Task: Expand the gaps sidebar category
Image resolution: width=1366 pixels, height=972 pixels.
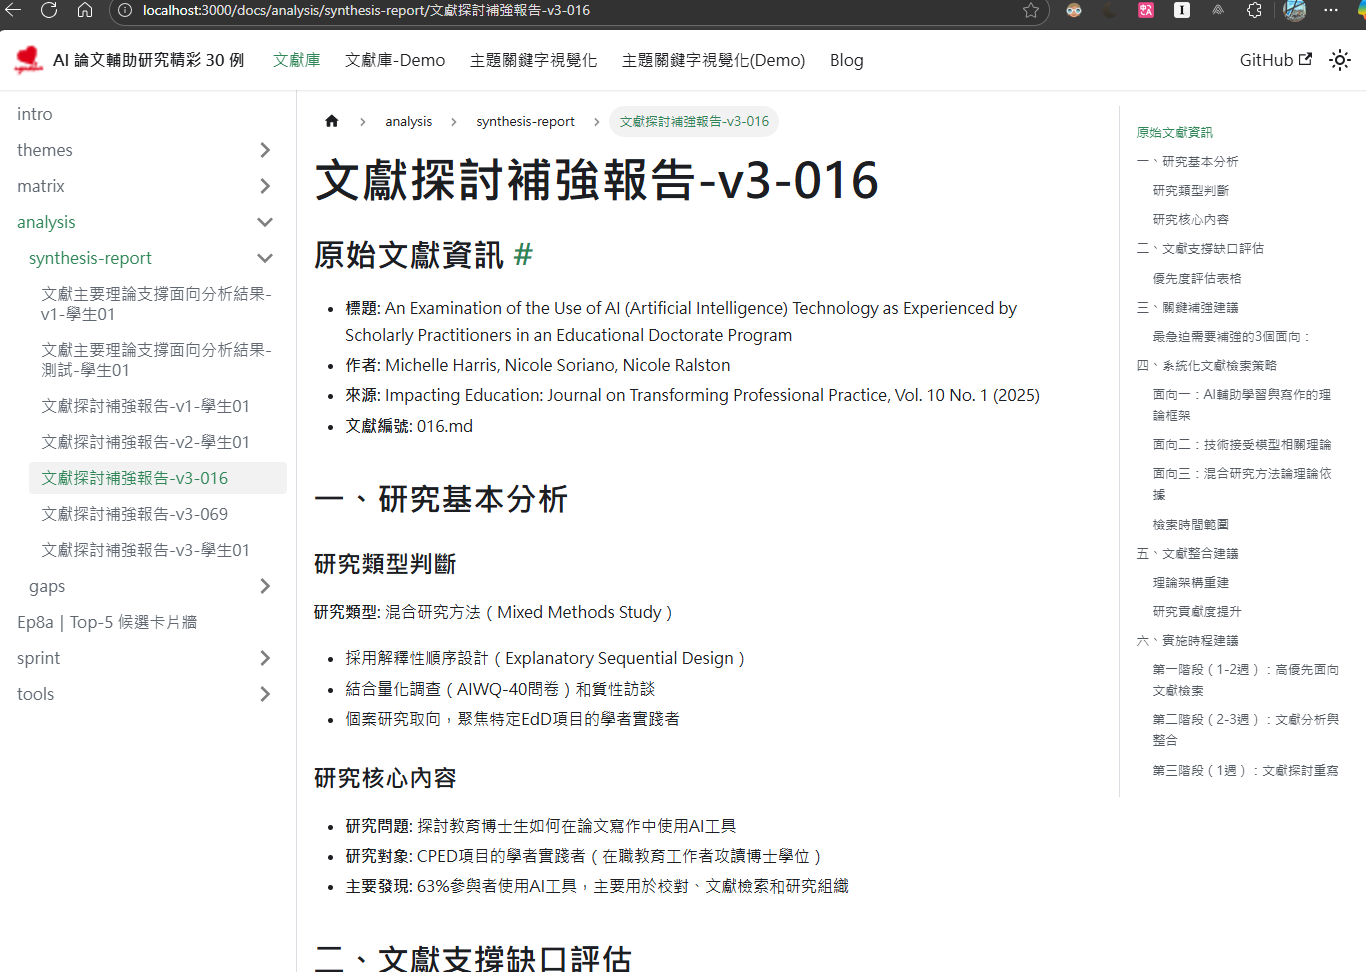Action: pos(265,586)
